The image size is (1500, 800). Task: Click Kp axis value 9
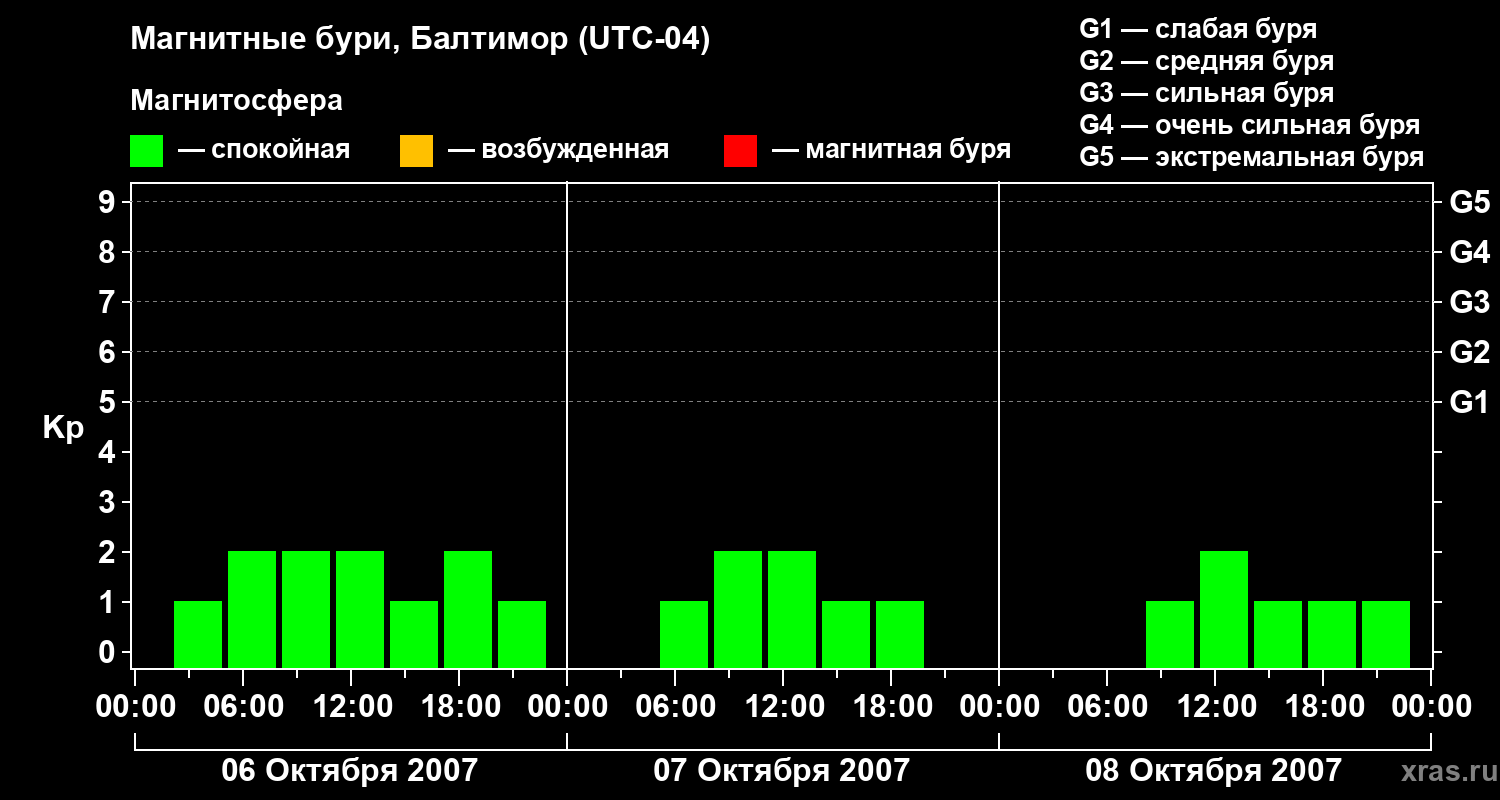108,202
